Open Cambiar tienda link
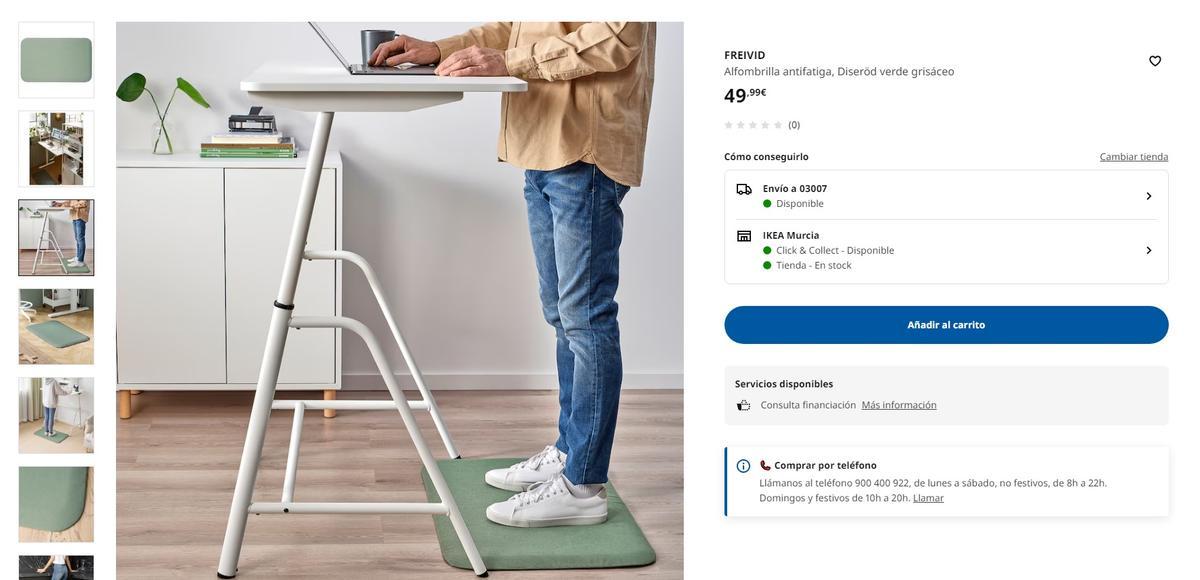 point(1134,157)
